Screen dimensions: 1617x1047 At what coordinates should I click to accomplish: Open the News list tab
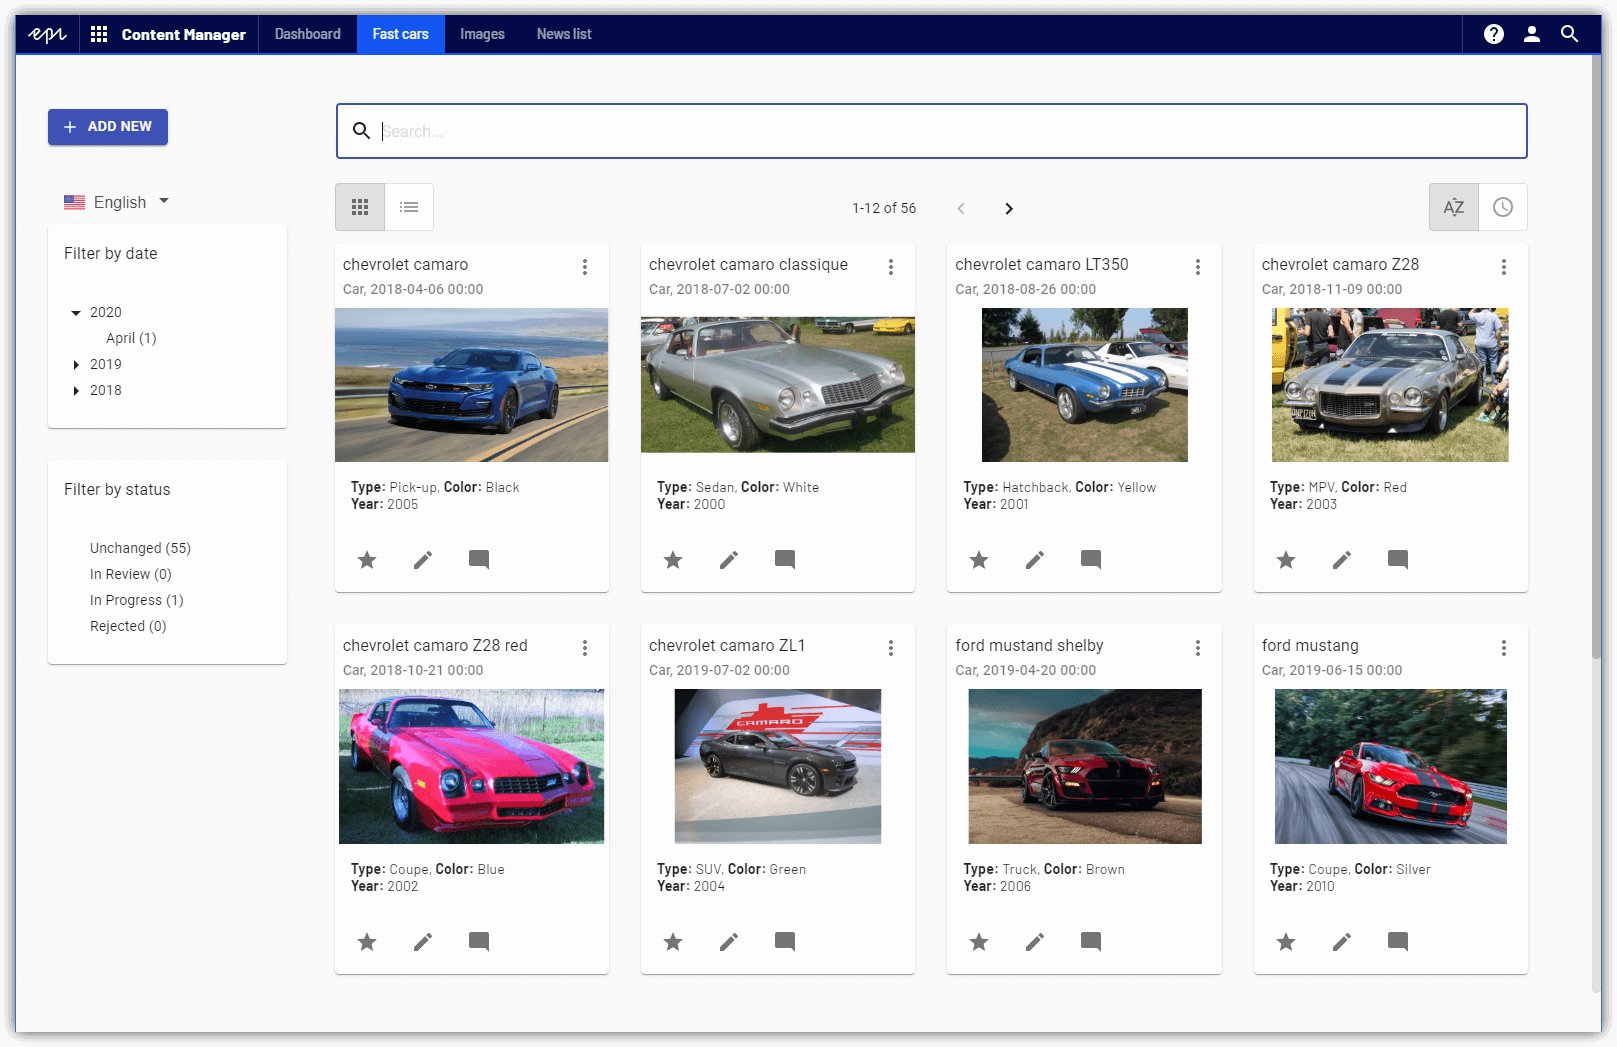tap(563, 34)
